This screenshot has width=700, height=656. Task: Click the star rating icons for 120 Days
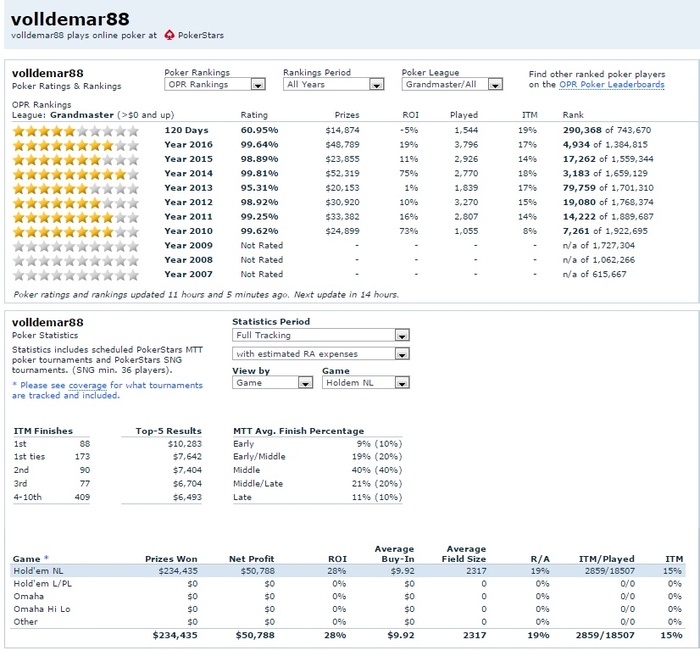point(75,130)
